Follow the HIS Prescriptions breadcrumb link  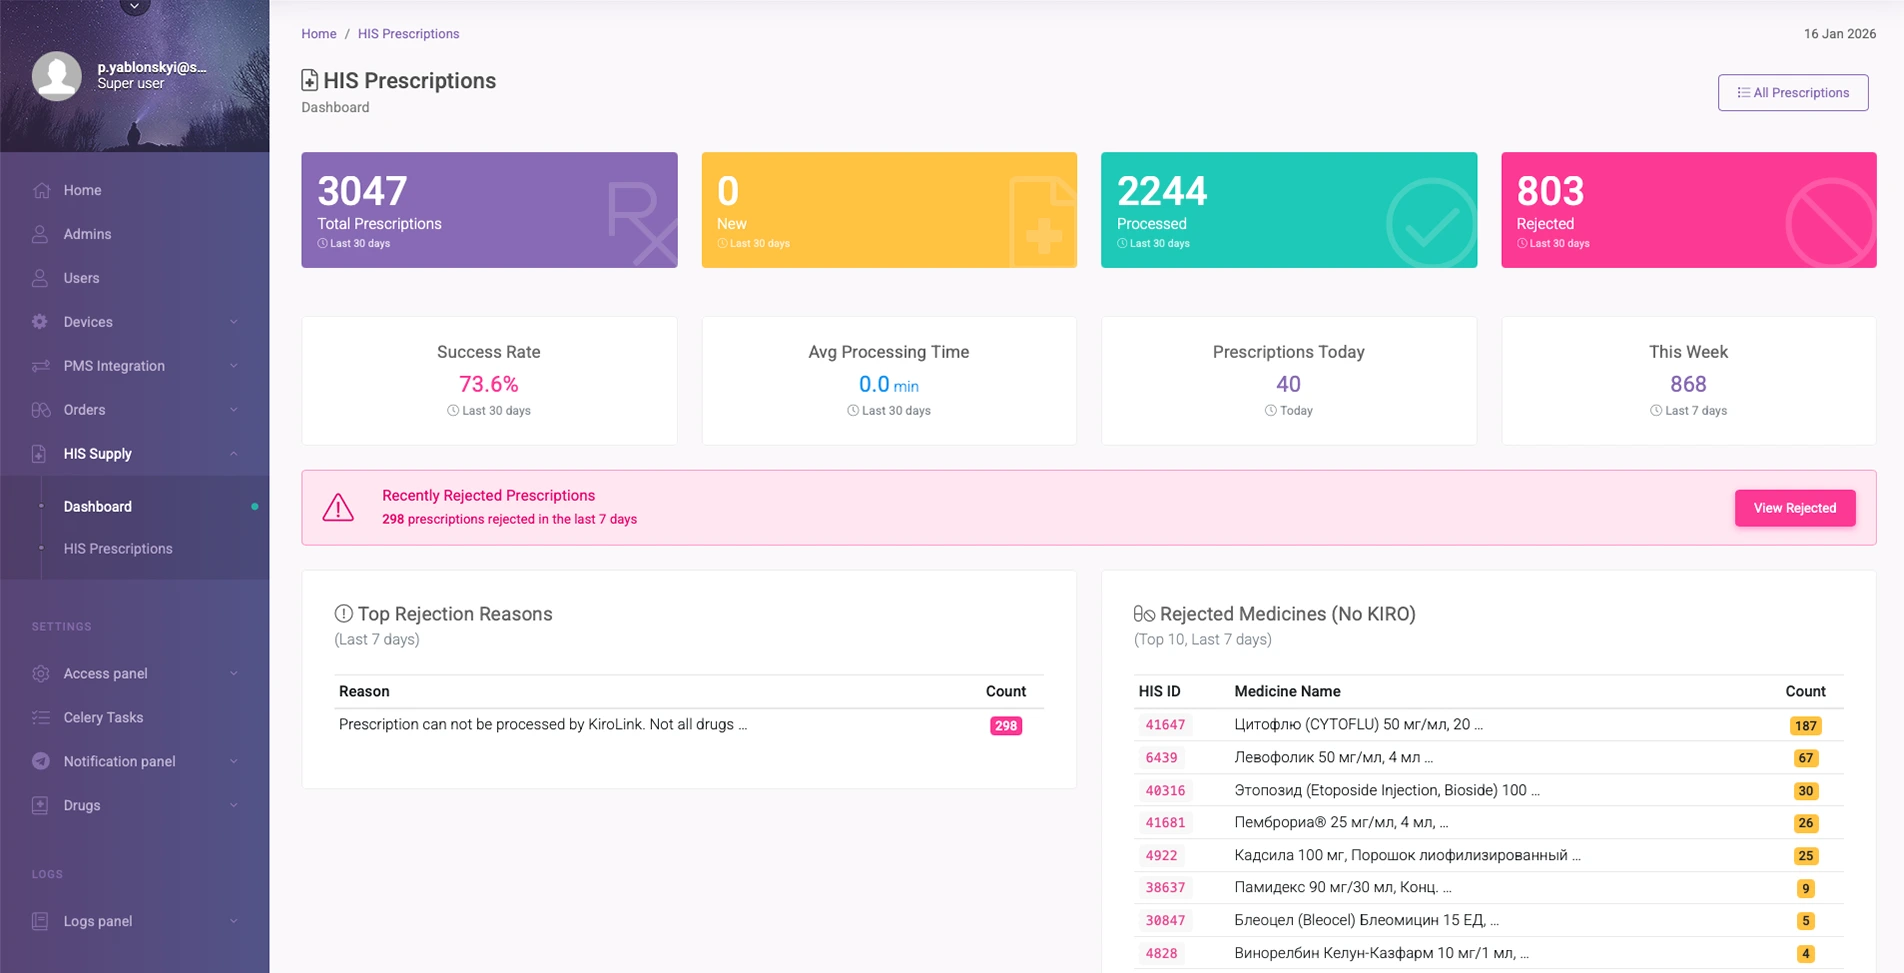pos(409,34)
